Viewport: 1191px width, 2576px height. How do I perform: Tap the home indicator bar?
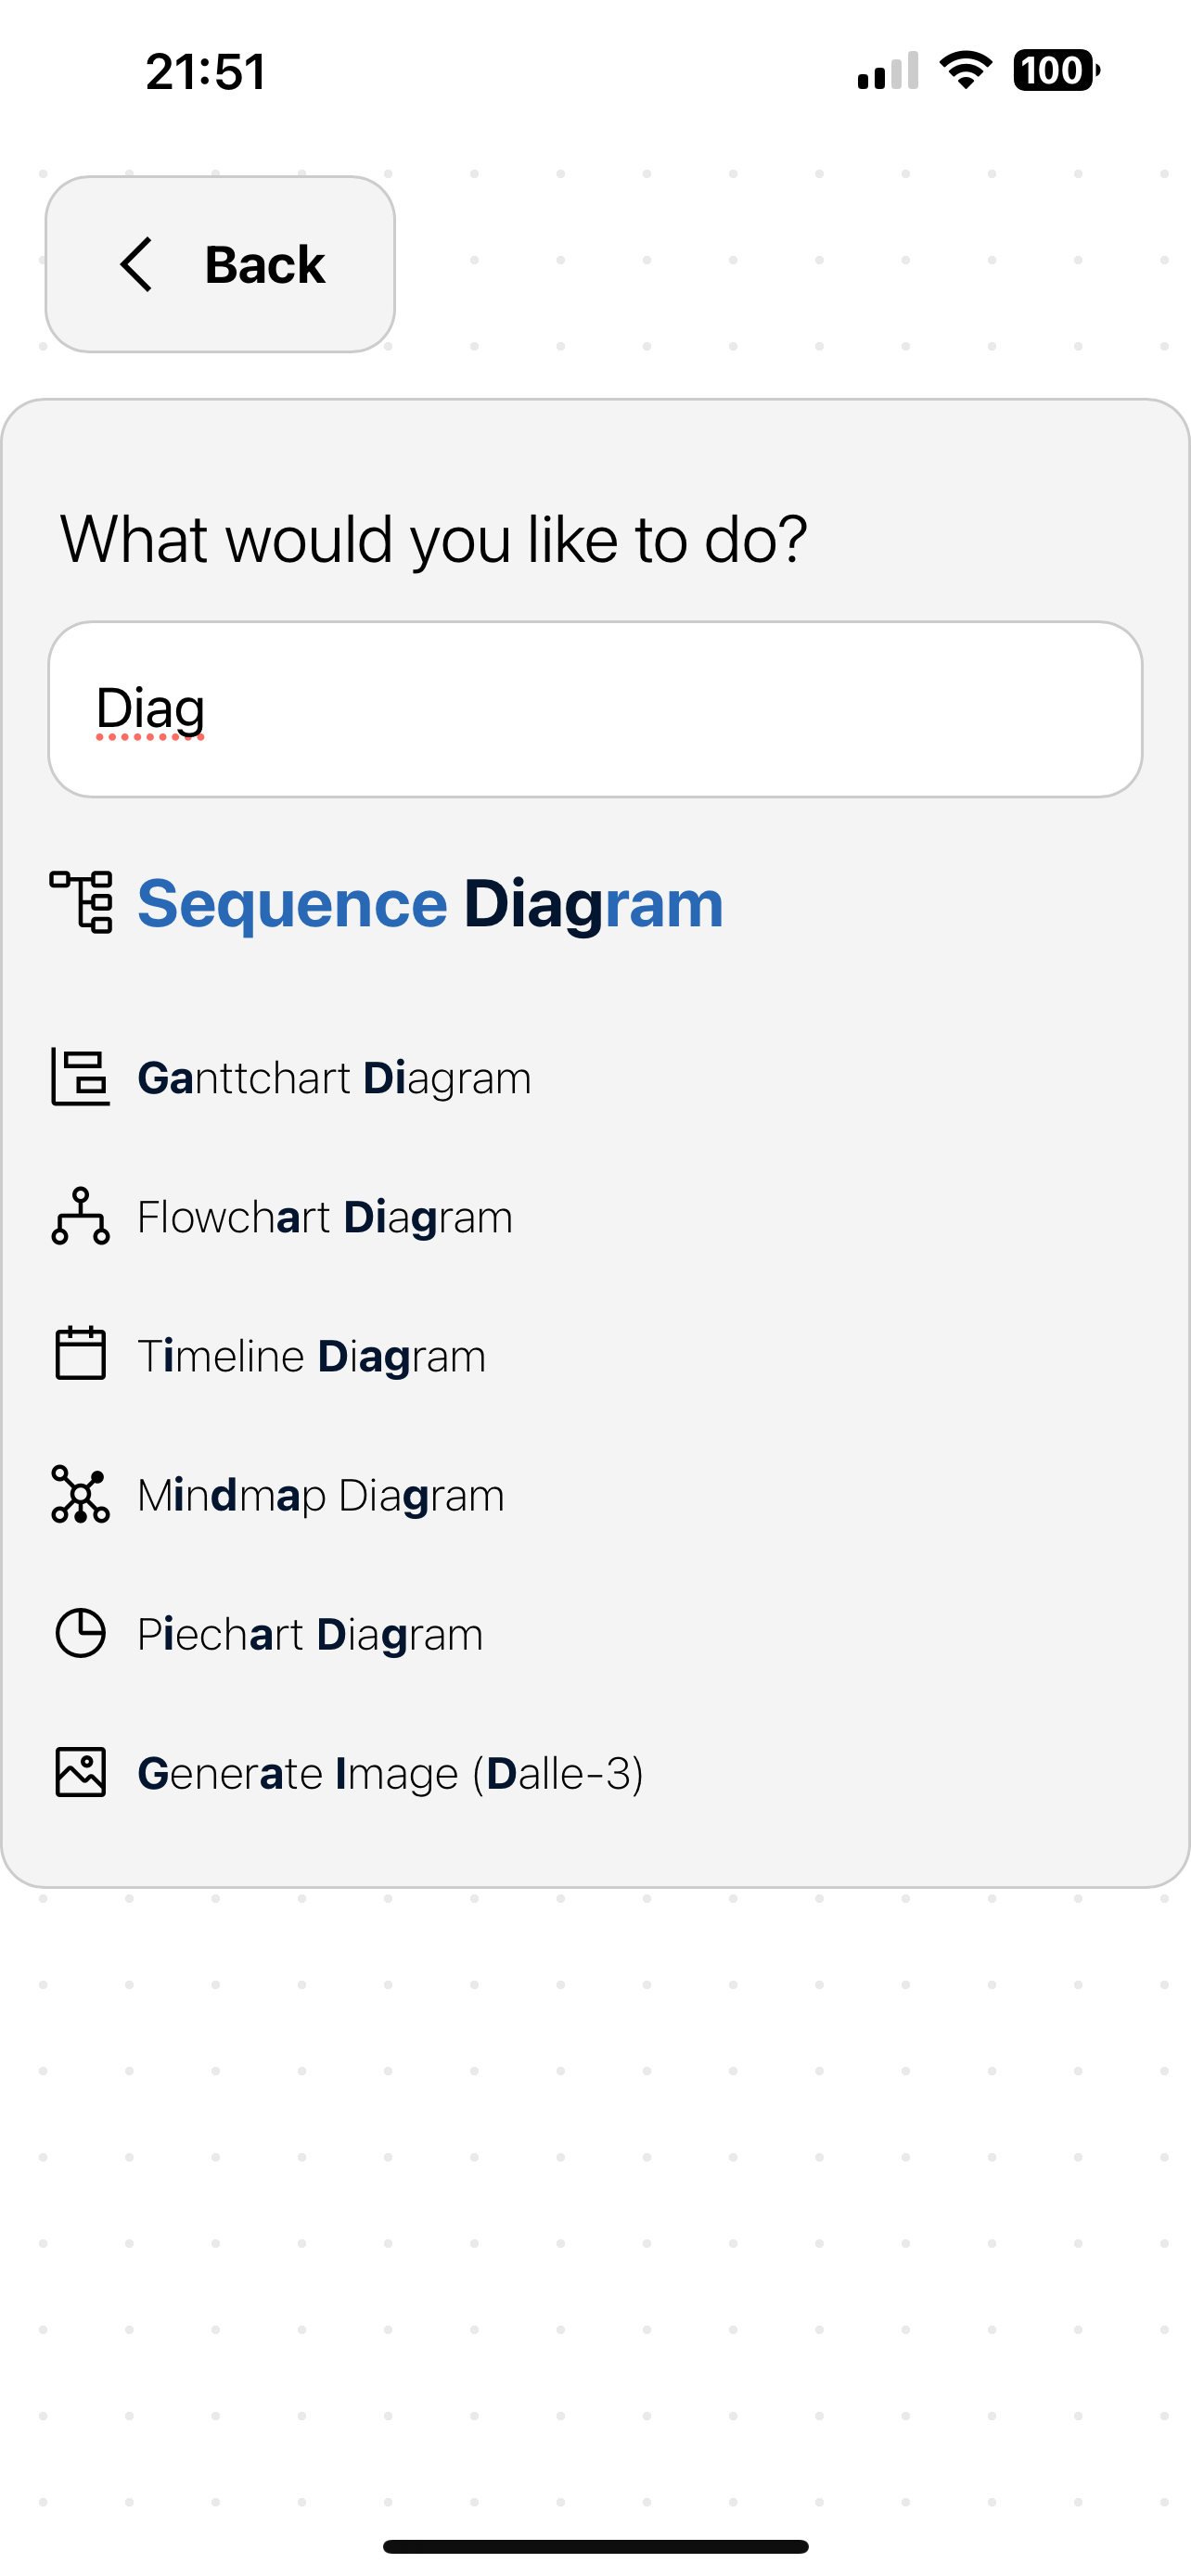pyautogui.click(x=595, y=2546)
